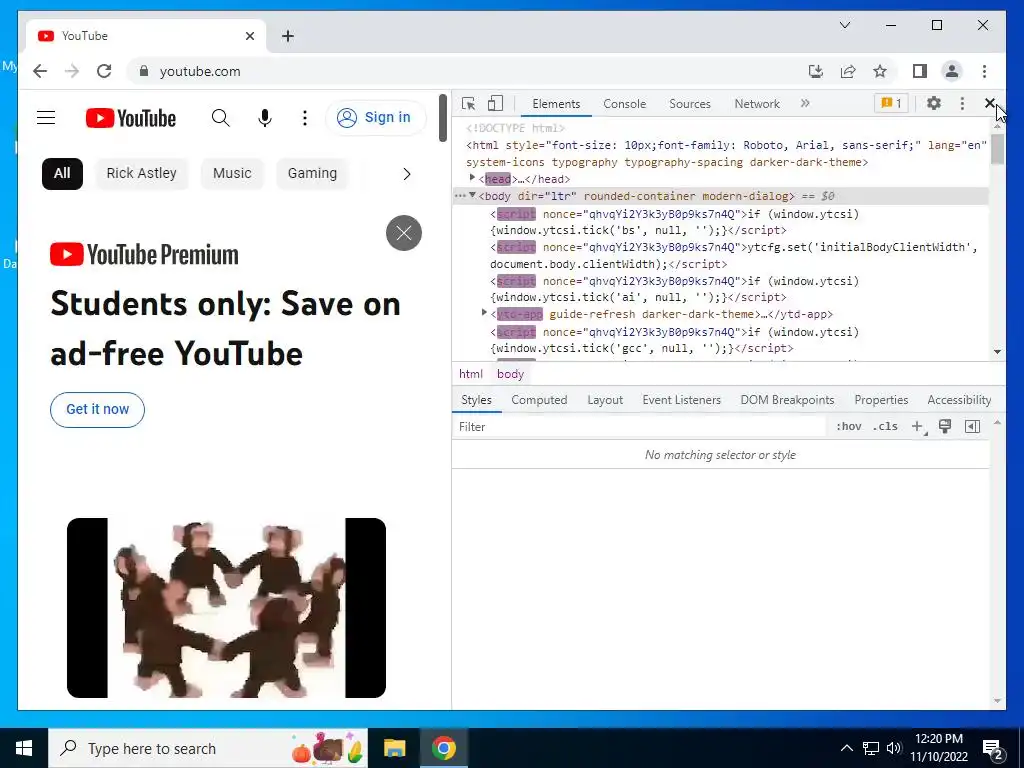Show next category chips arrow

coord(406,174)
